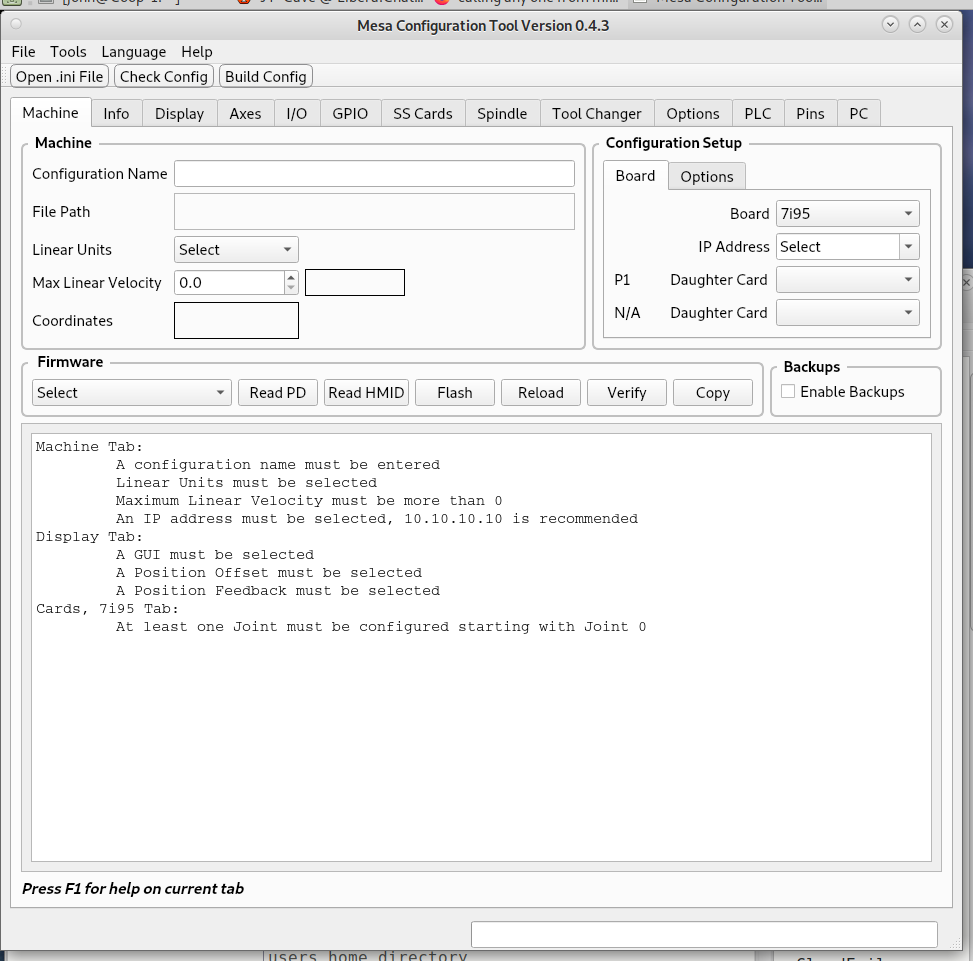The height and width of the screenshot is (961, 973).
Task: Click the Reload button
Action: [x=540, y=393]
